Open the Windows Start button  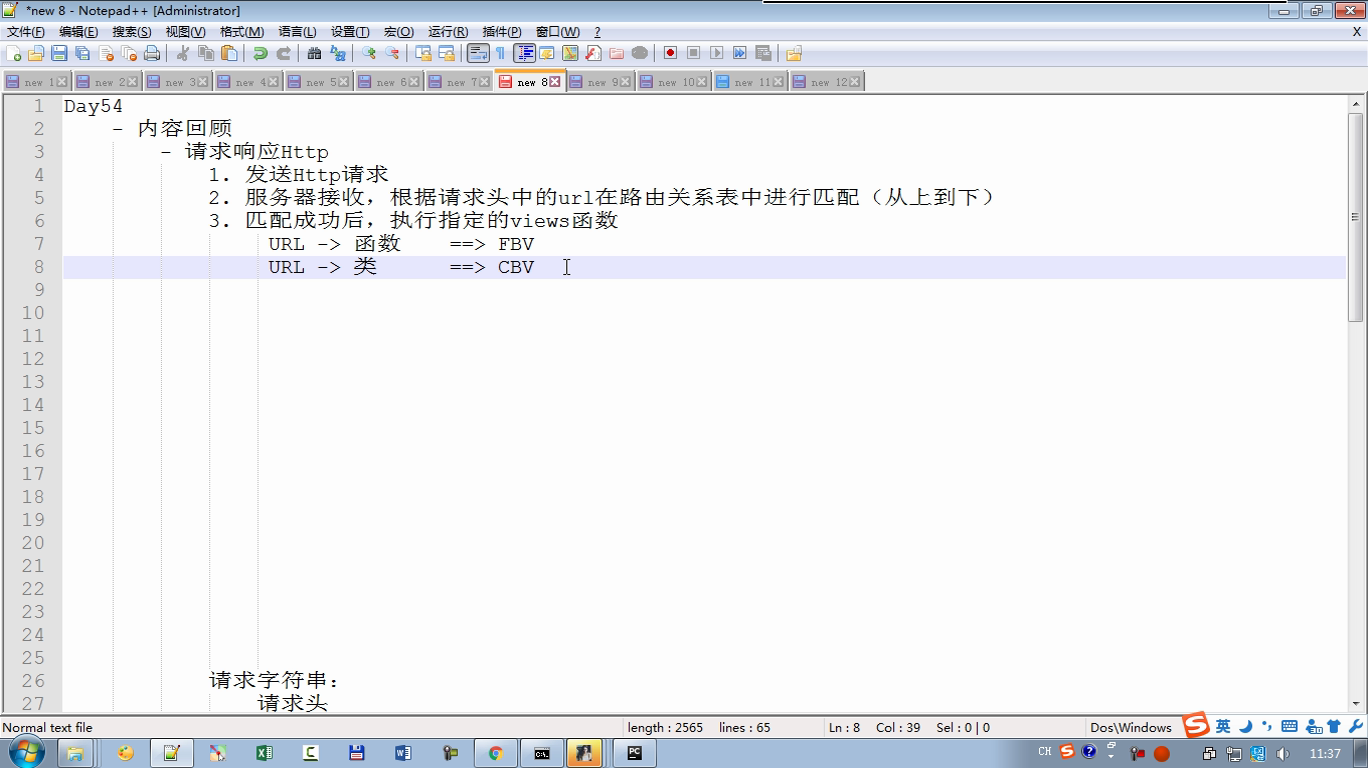24,753
